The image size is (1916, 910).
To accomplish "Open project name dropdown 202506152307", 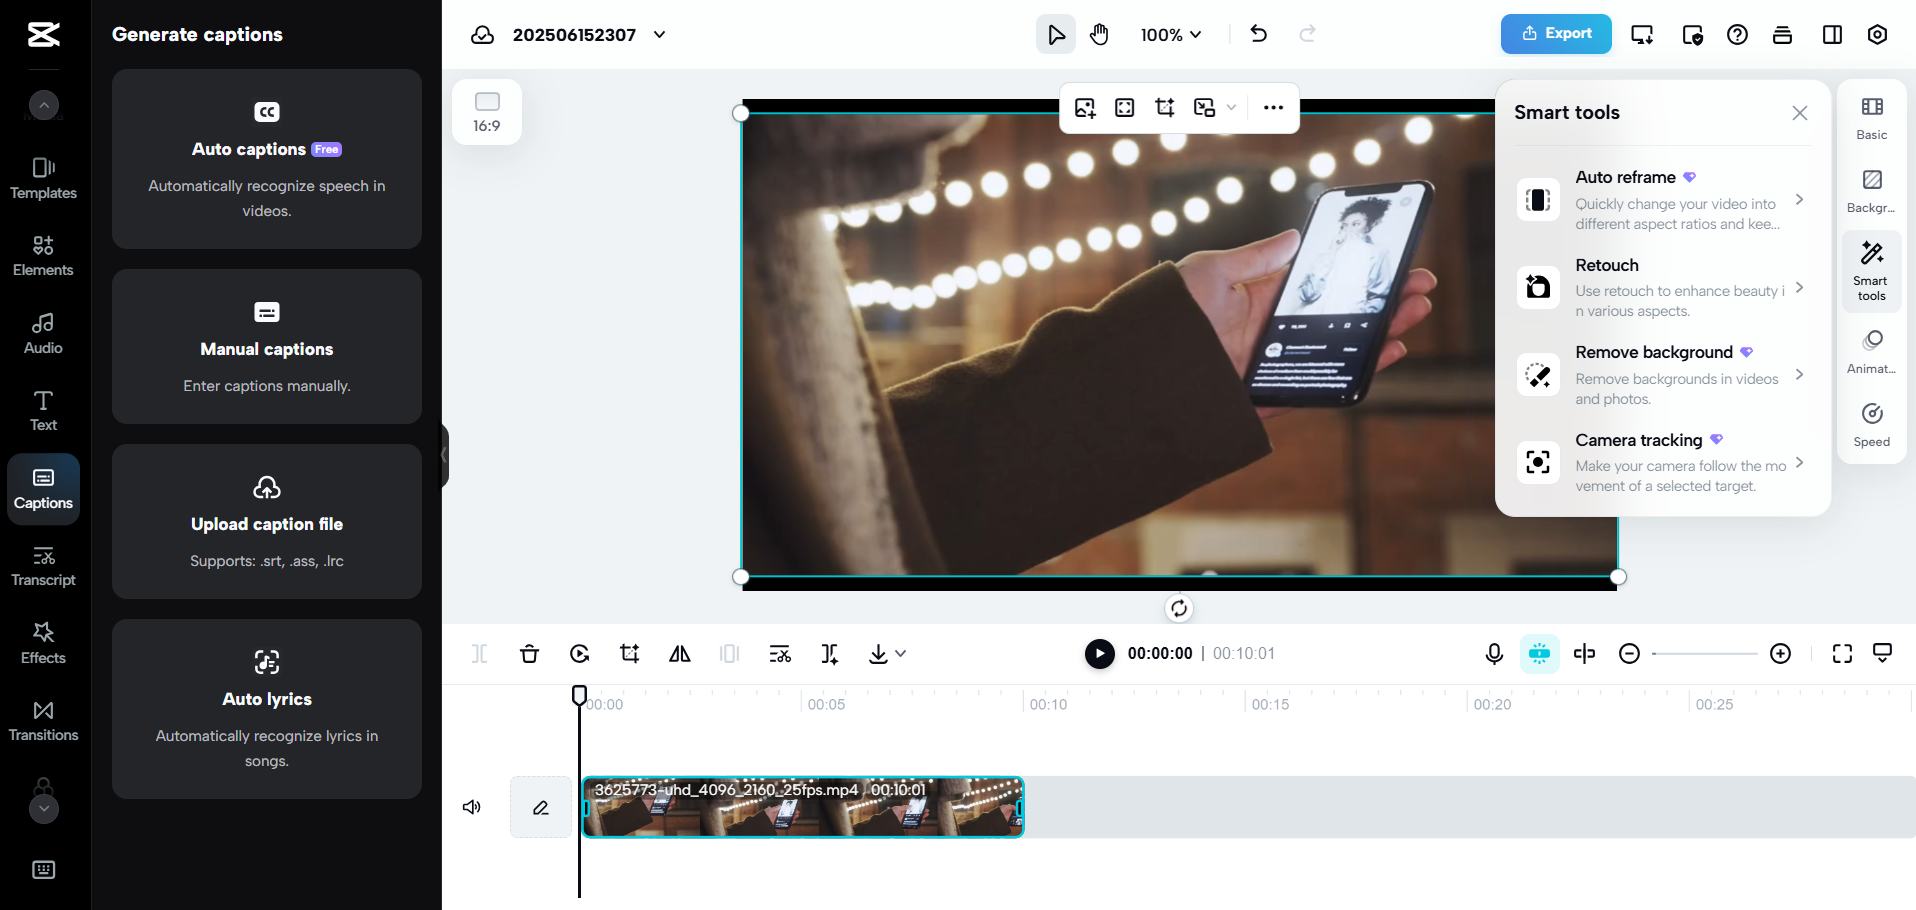I will point(590,35).
